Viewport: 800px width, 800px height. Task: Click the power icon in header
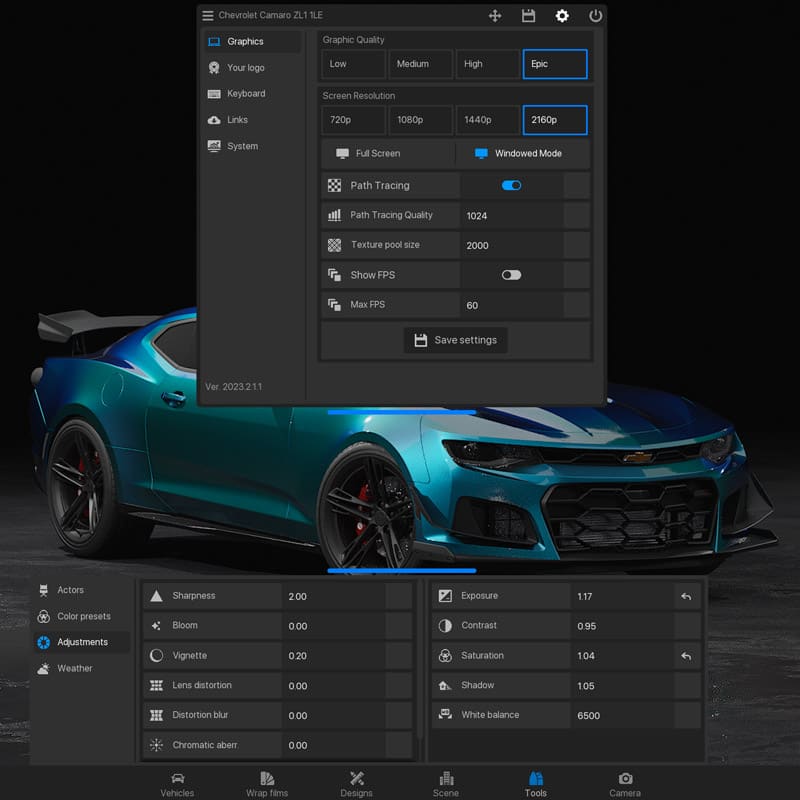595,16
